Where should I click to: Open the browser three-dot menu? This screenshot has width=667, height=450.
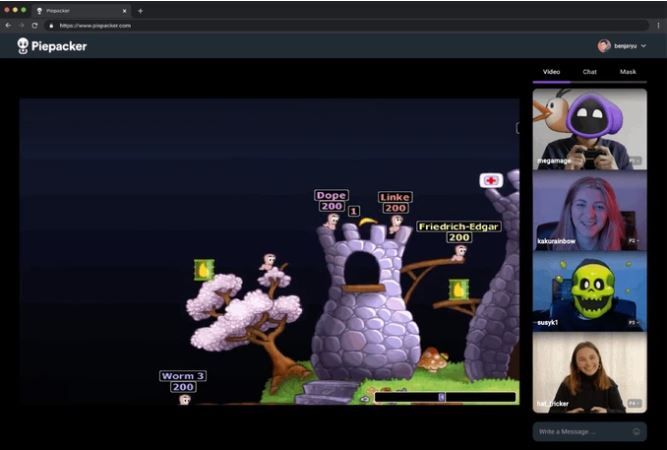click(x=658, y=26)
